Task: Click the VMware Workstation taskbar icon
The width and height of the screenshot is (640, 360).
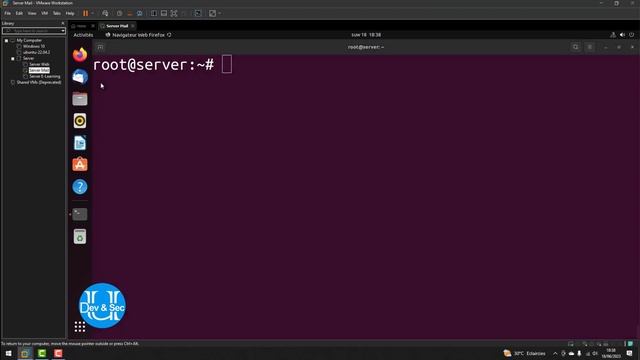Action: 25,353
